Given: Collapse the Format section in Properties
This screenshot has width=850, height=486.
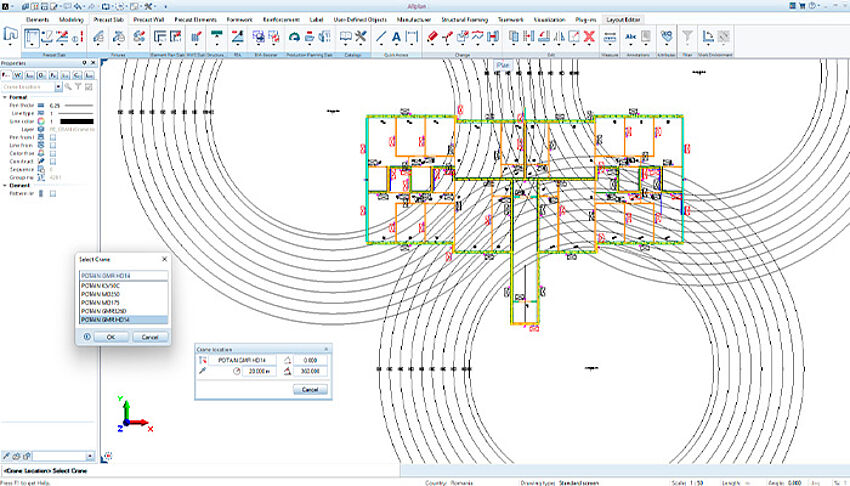Looking at the screenshot, I should tap(4, 97).
